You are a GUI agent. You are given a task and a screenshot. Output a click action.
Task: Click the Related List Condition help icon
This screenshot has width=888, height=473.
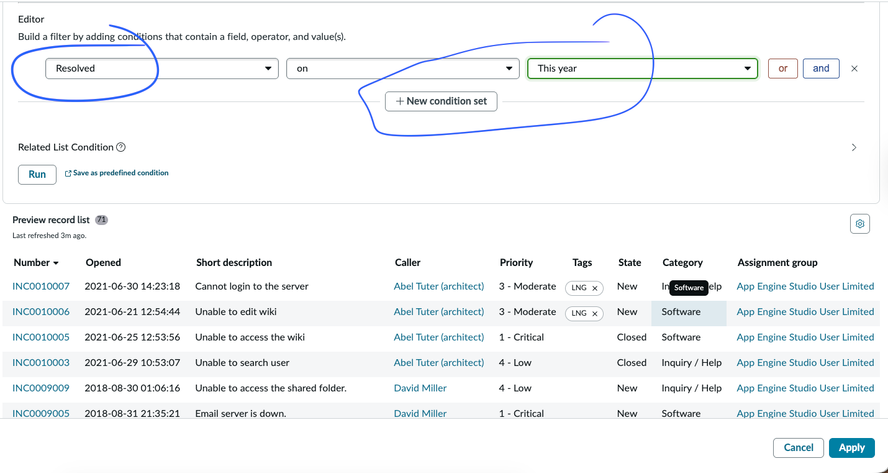click(121, 147)
